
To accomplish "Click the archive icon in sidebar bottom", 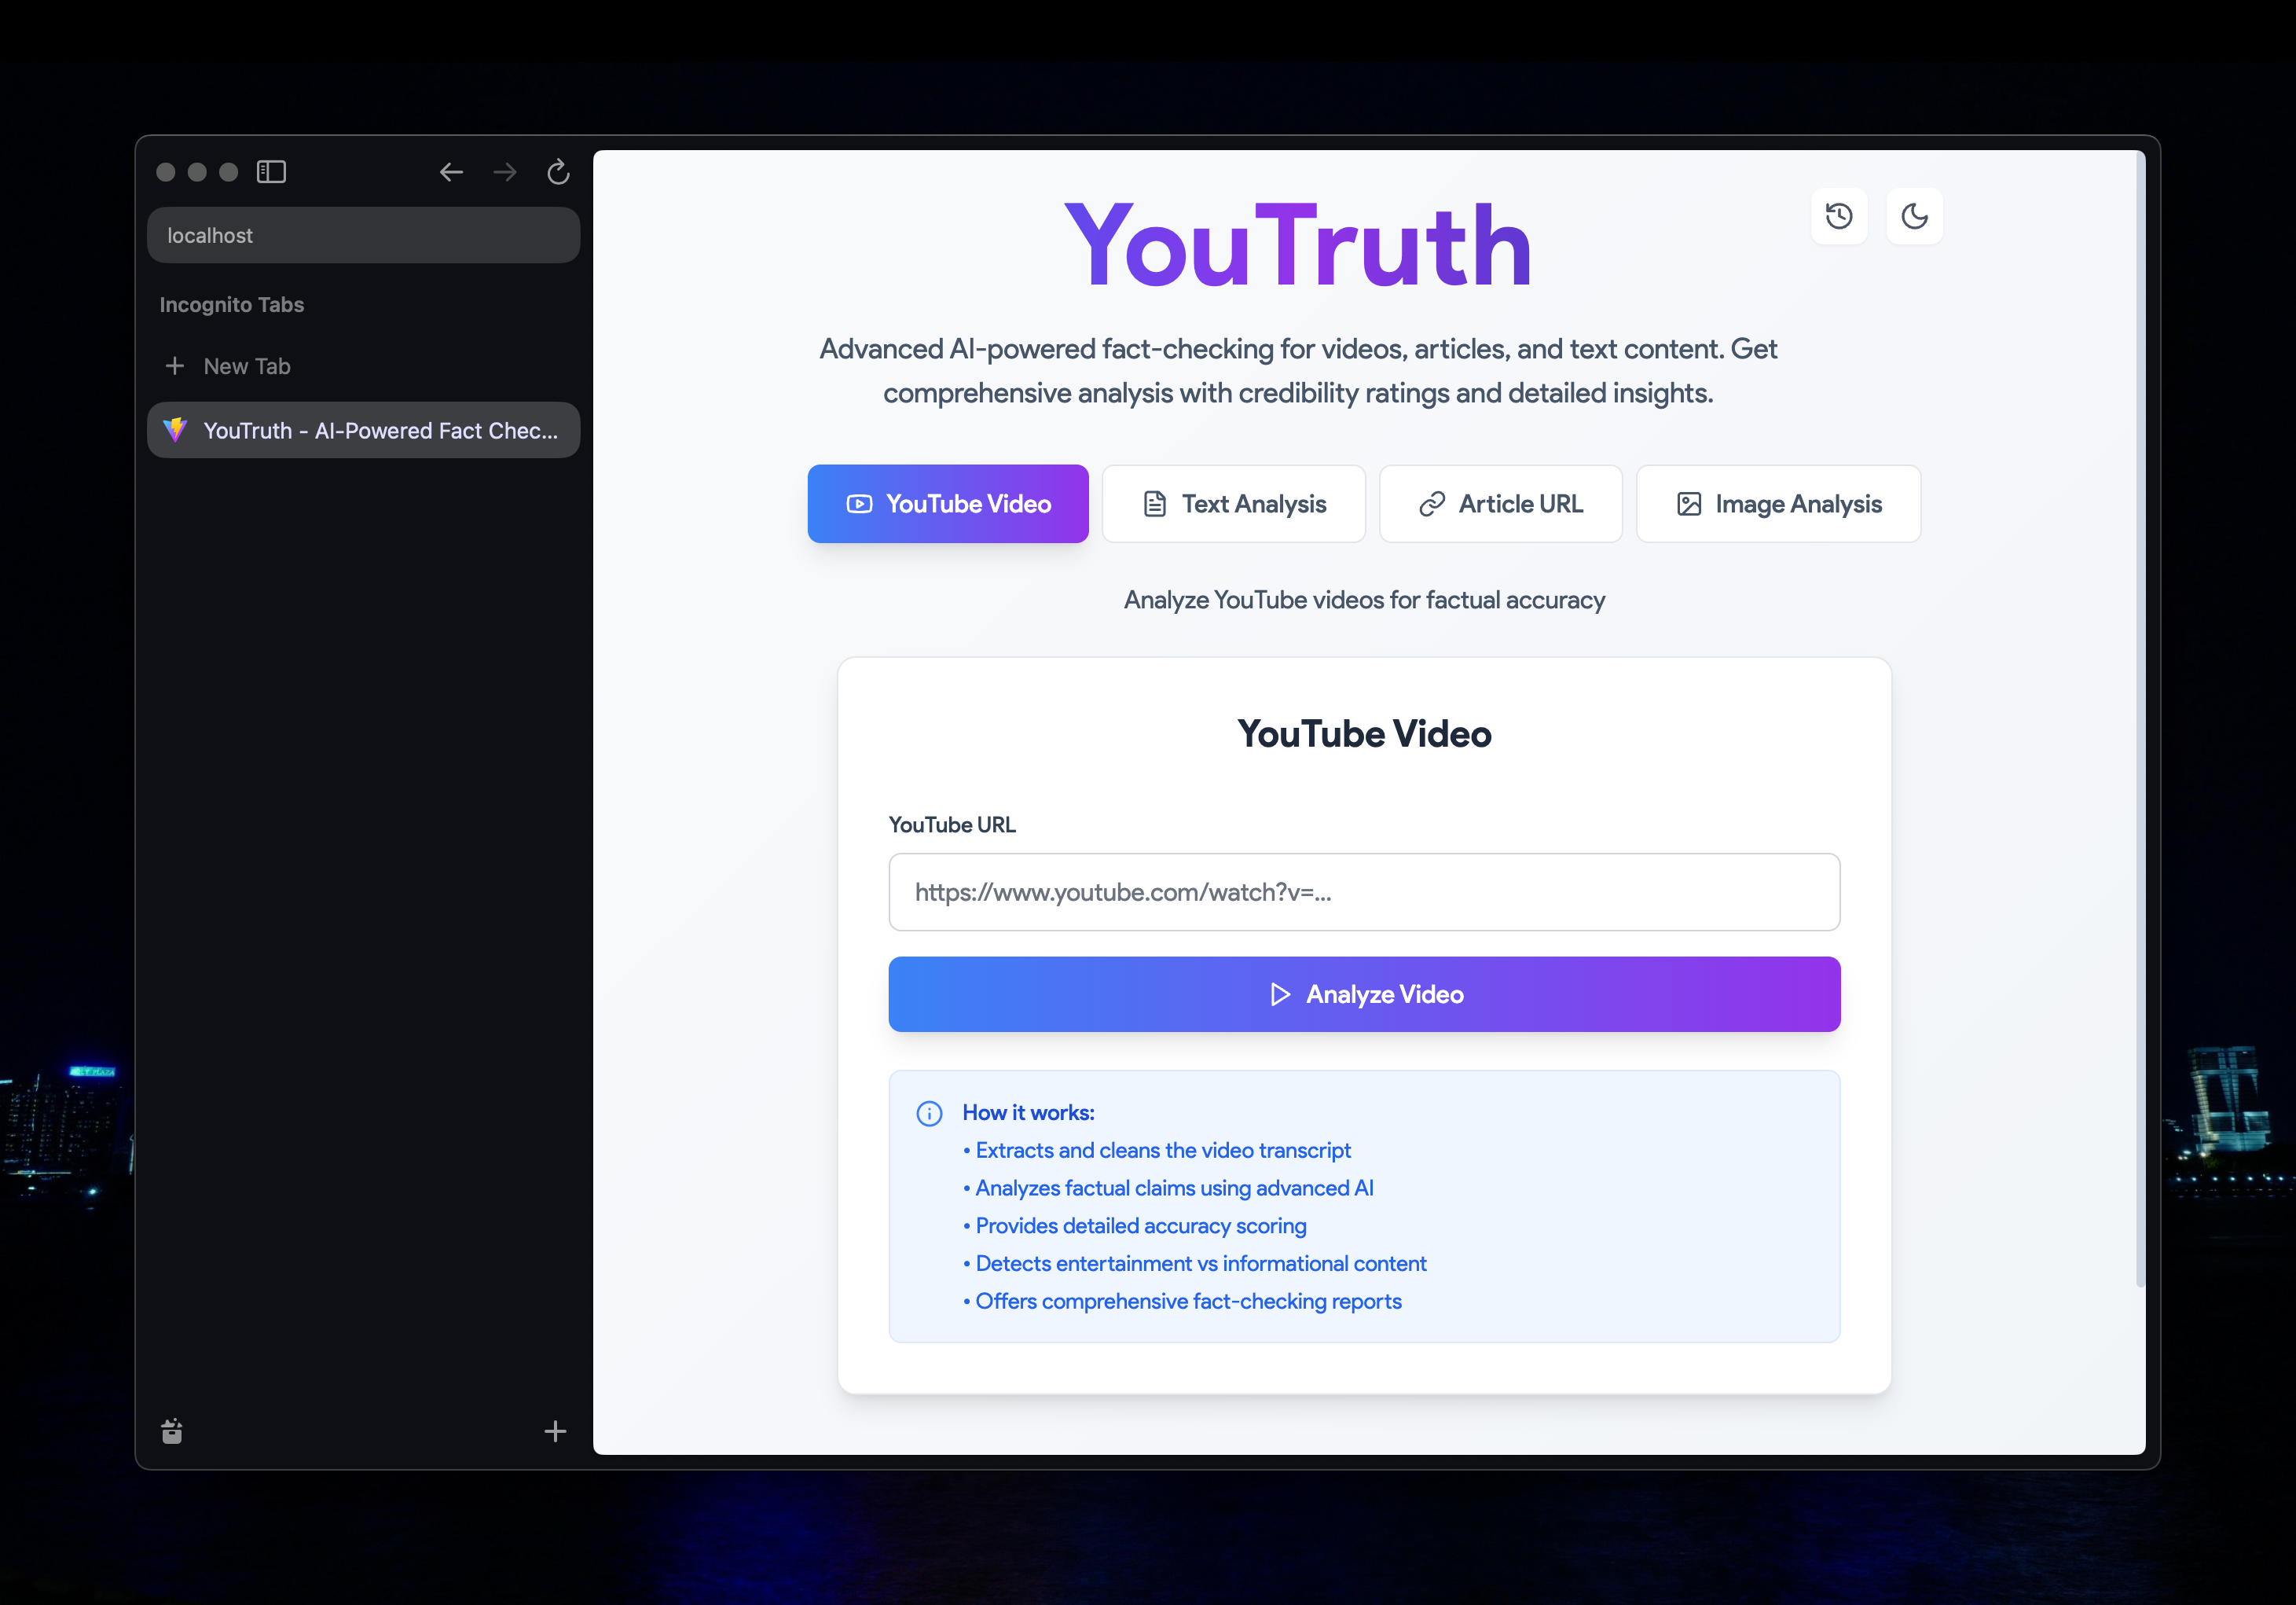I will [172, 1431].
